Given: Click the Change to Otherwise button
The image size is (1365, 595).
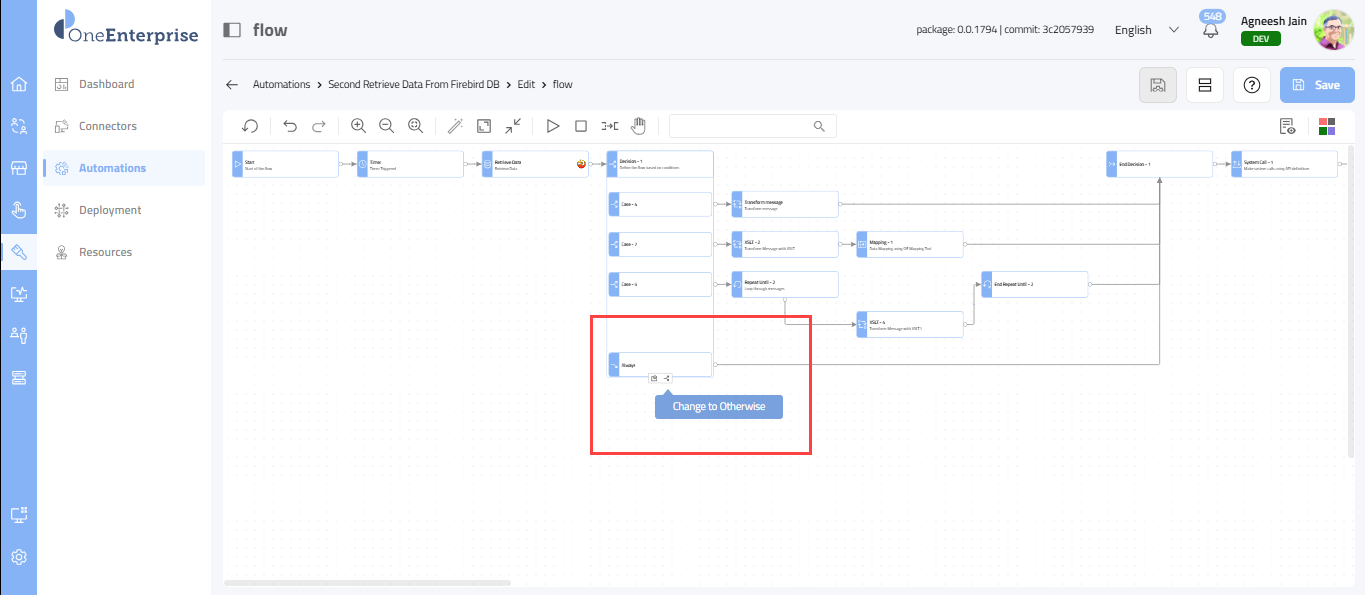Looking at the screenshot, I should [718, 407].
